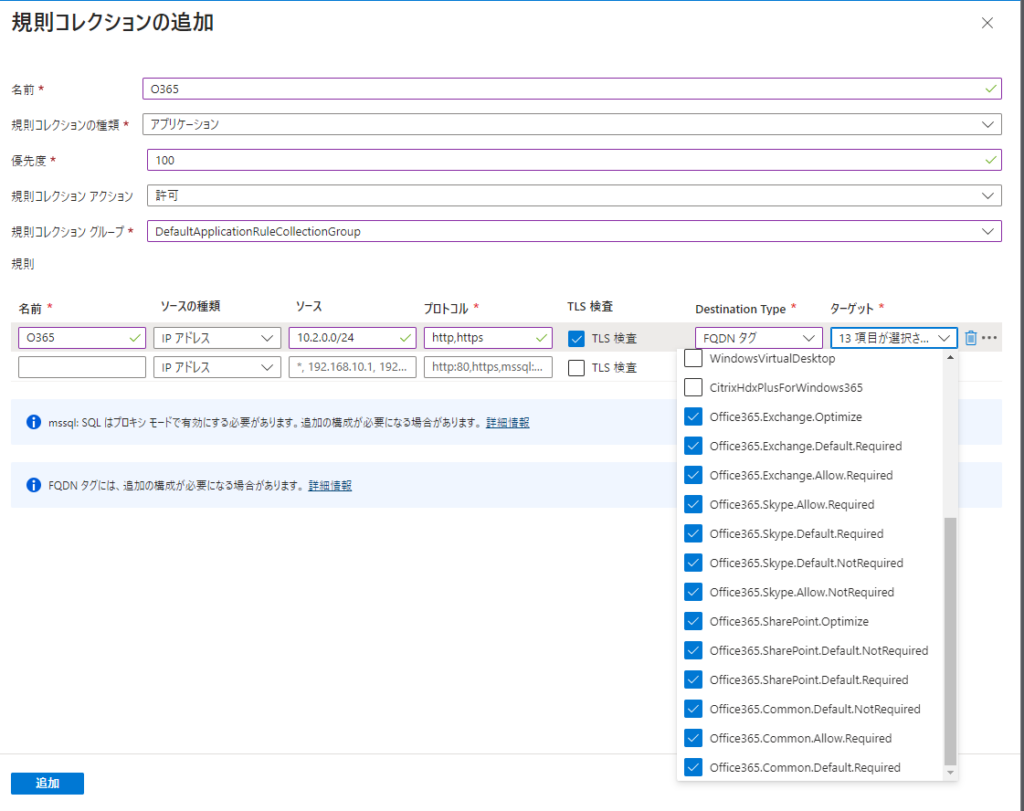Close the rule collection panel with X
The height and width of the screenshot is (811, 1024).
[x=987, y=23]
